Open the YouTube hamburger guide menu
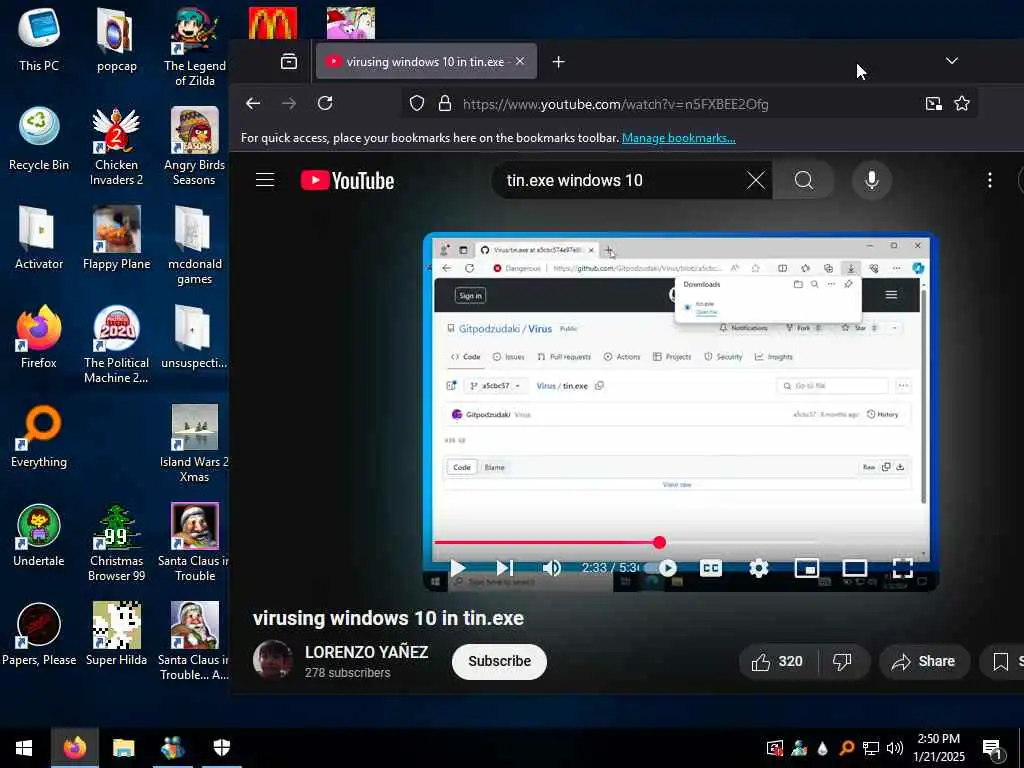This screenshot has height=768, width=1024. coord(264,180)
